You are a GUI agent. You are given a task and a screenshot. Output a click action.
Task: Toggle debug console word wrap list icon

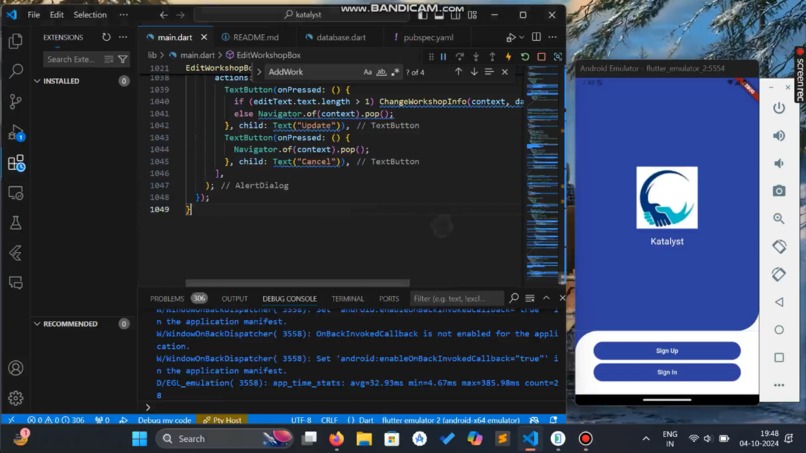click(x=530, y=298)
